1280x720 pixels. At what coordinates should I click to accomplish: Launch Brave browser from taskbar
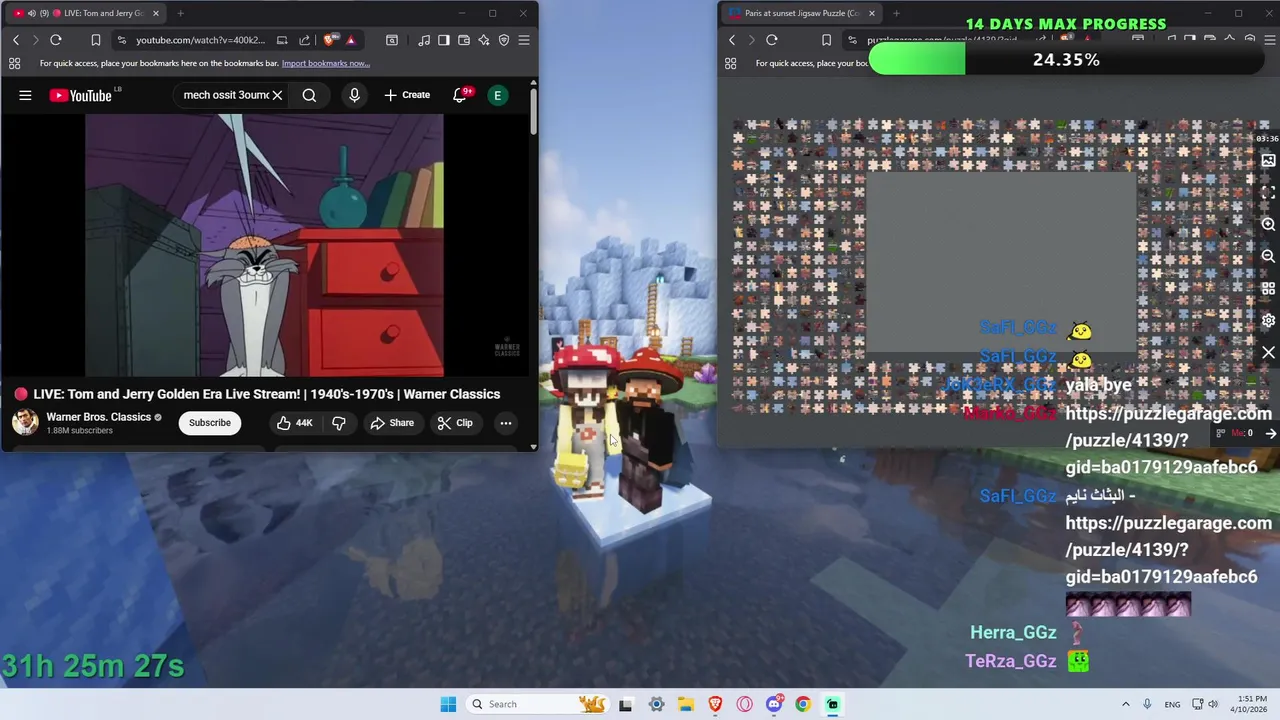(x=715, y=704)
